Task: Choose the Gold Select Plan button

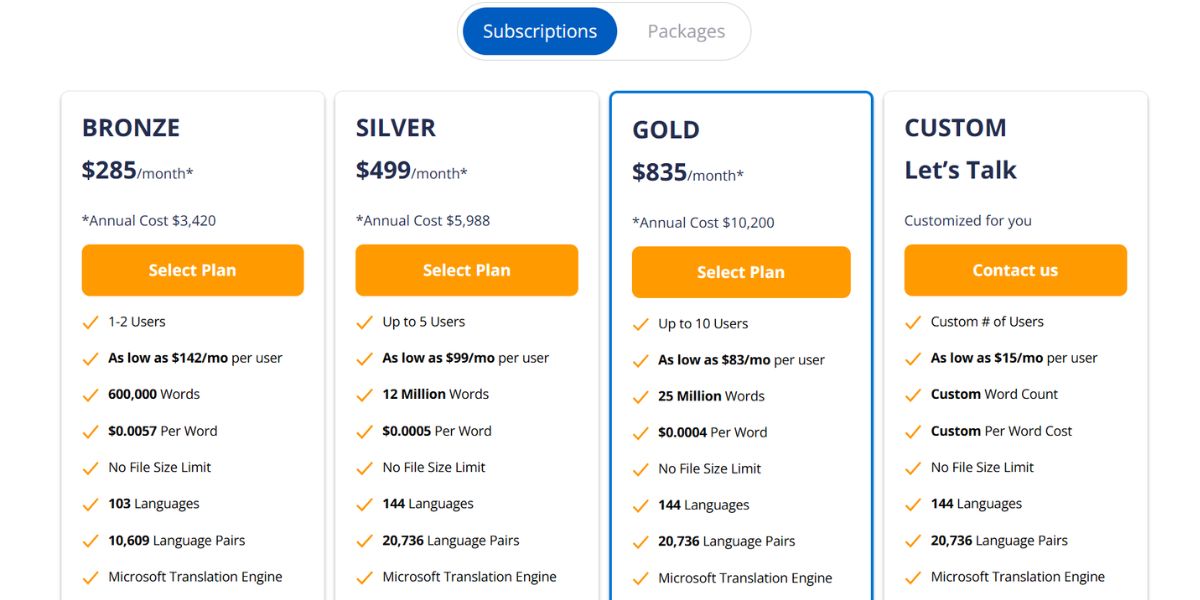Action: tap(741, 272)
